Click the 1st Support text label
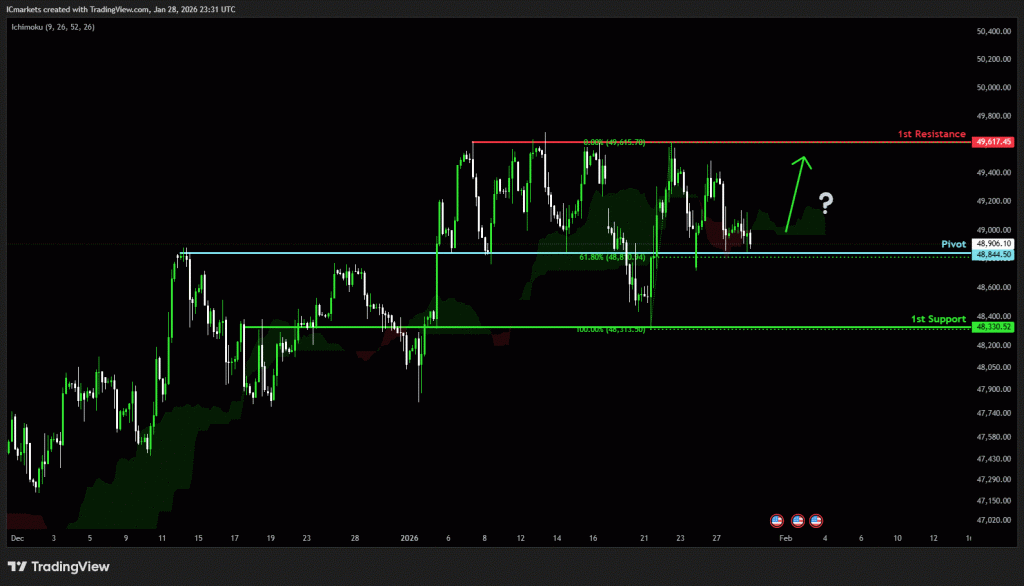The width and height of the screenshot is (1024, 586). (938, 319)
